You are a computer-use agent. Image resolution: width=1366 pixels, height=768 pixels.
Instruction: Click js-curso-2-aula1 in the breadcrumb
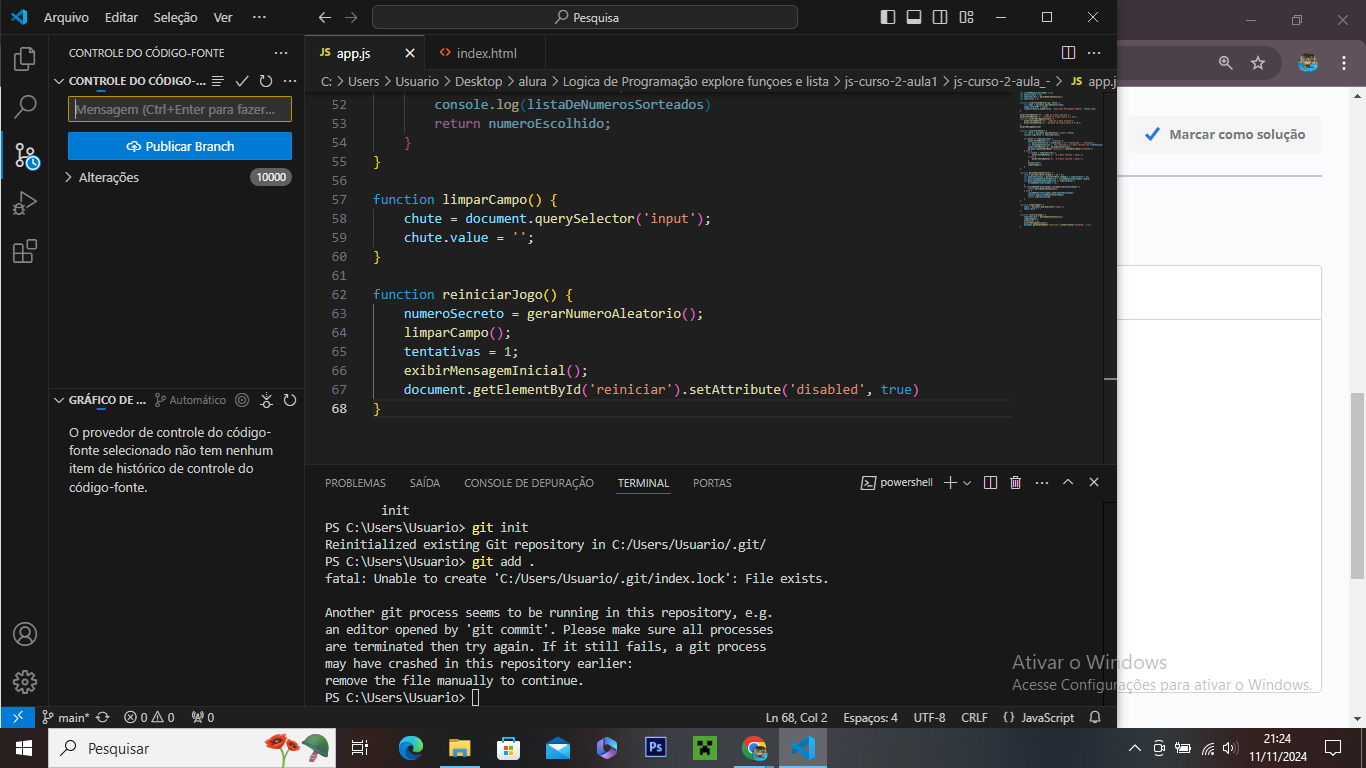click(x=890, y=81)
